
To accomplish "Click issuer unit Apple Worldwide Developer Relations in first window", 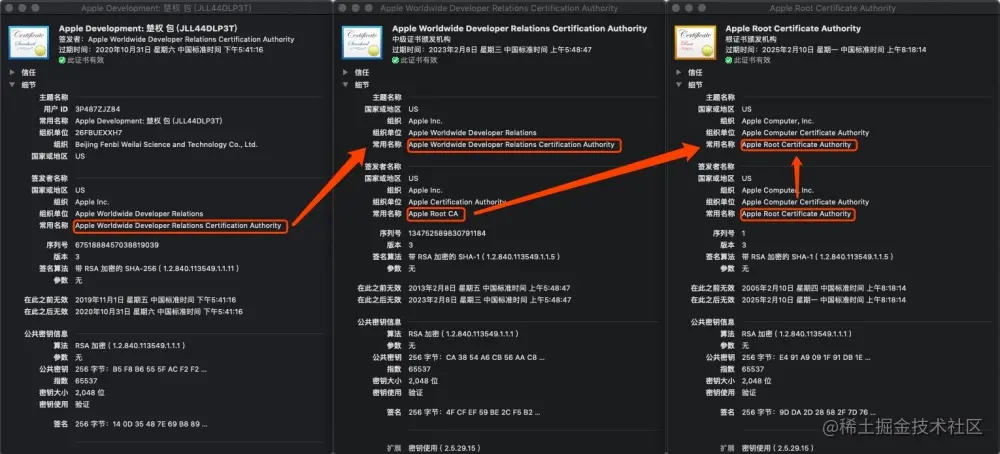I will click(x=139, y=214).
